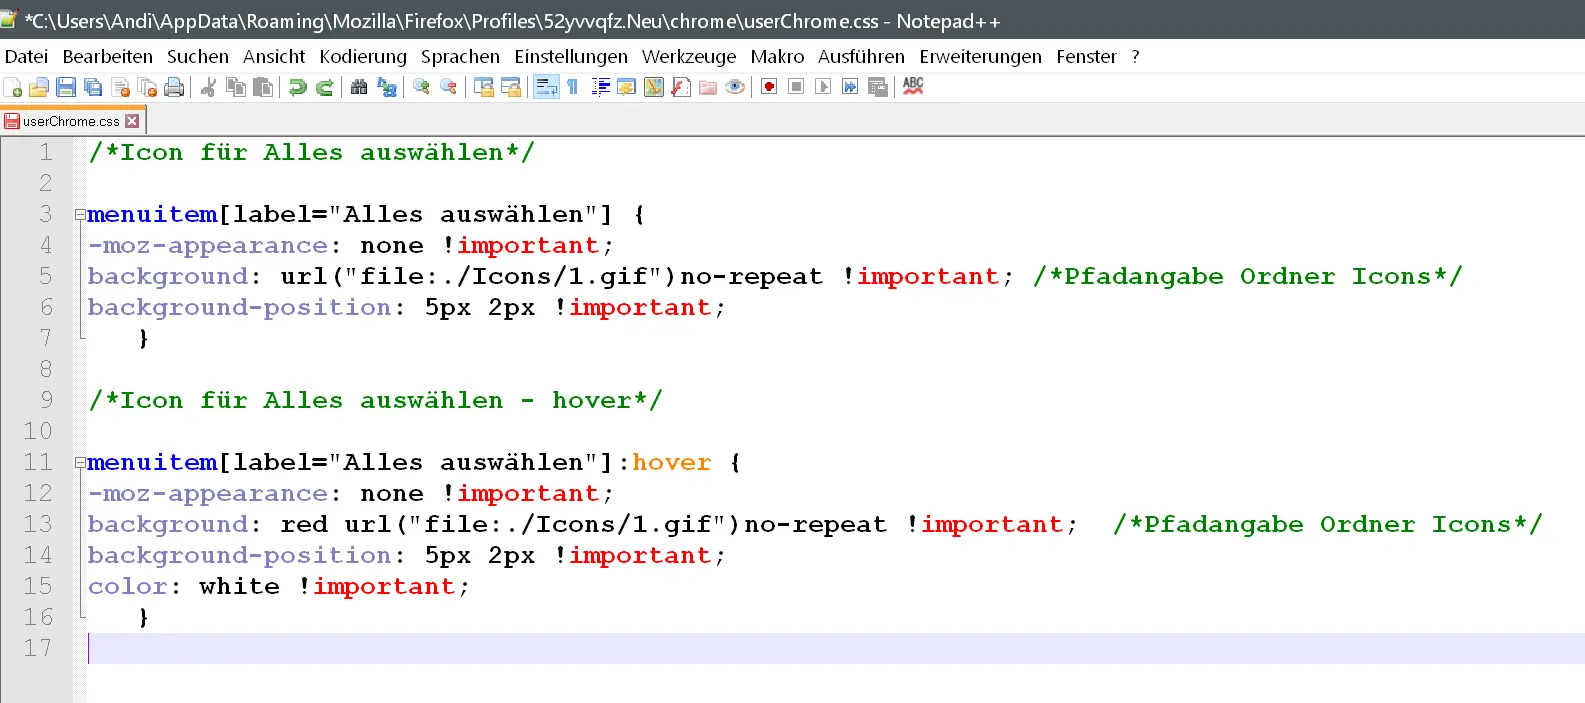
Task: Collapse the code block at line 3
Action: pyautogui.click(x=80, y=215)
